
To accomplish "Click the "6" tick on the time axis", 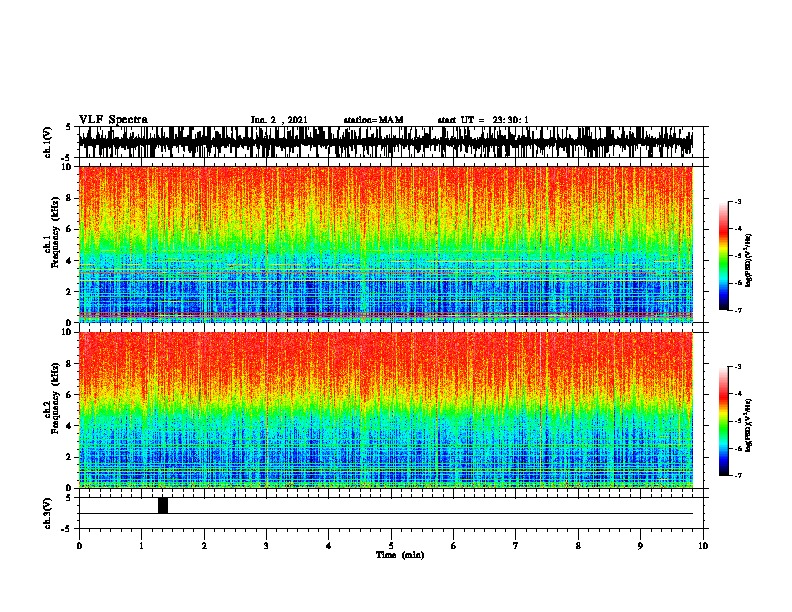I will (454, 546).
